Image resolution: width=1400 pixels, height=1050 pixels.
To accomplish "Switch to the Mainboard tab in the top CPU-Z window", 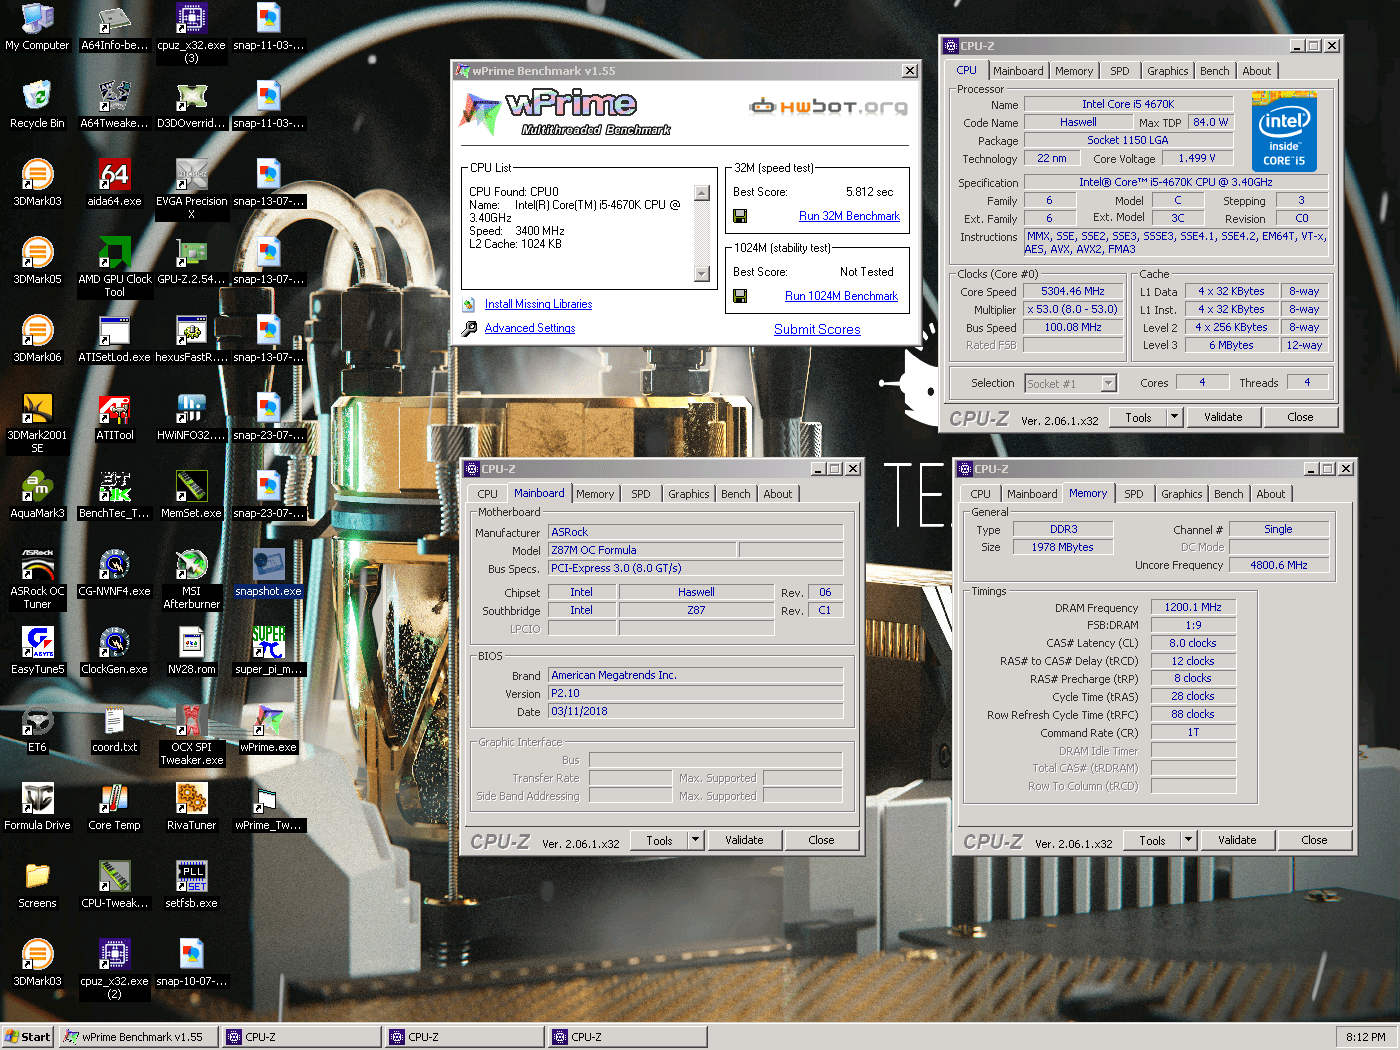I will pyautogui.click(x=1018, y=71).
